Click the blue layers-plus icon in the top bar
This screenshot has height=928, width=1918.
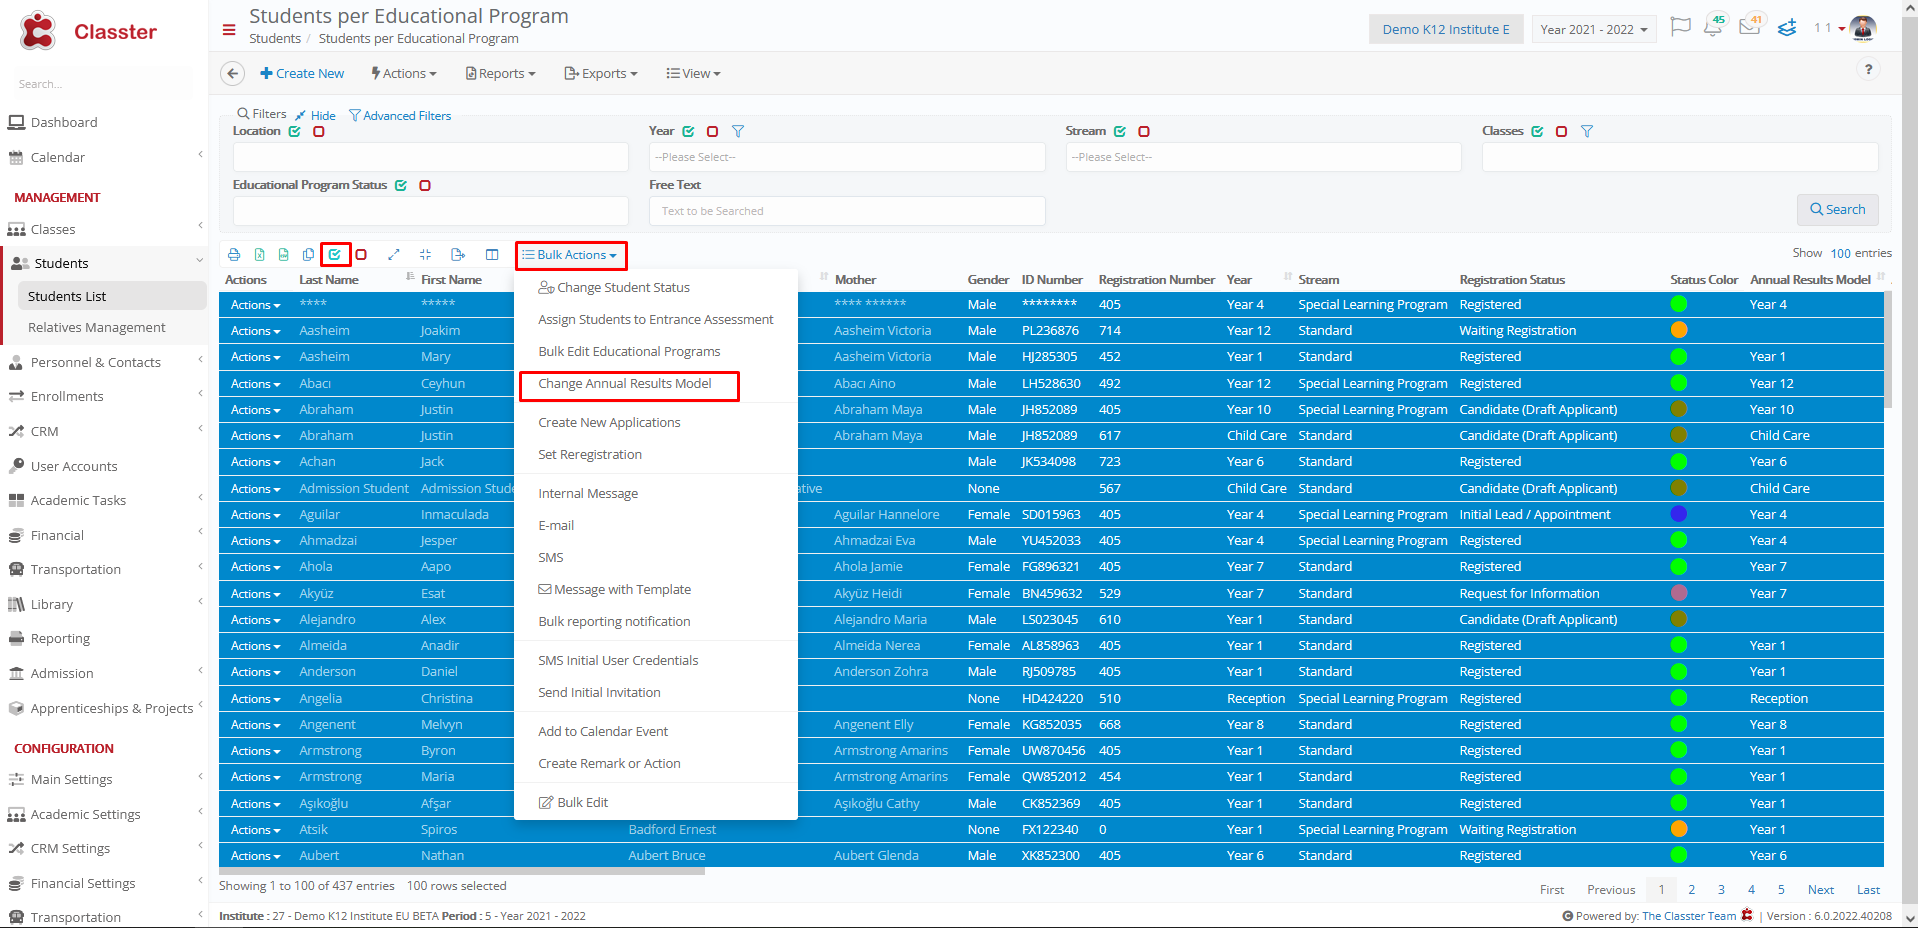pos(1787,28)
